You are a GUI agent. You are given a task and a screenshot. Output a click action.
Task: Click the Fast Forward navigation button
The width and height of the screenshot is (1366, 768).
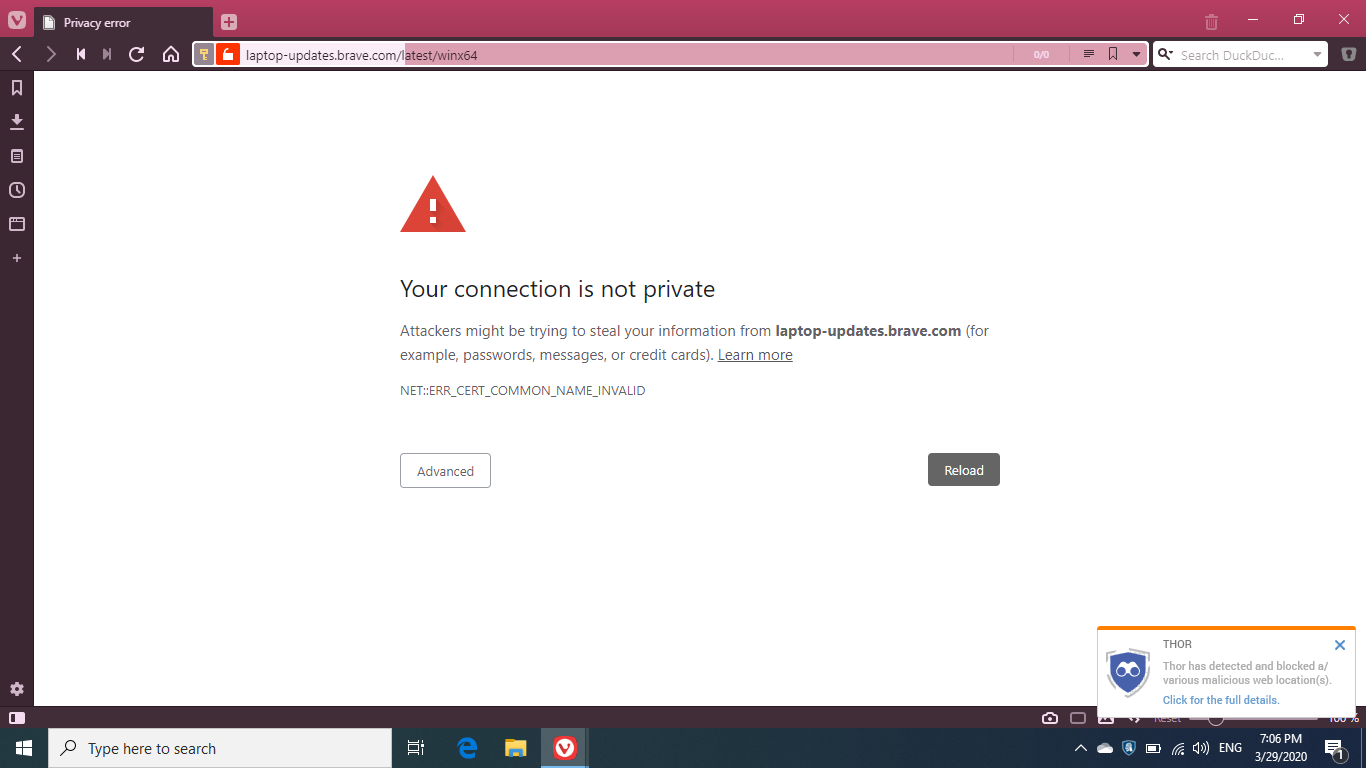click(107, 54)
